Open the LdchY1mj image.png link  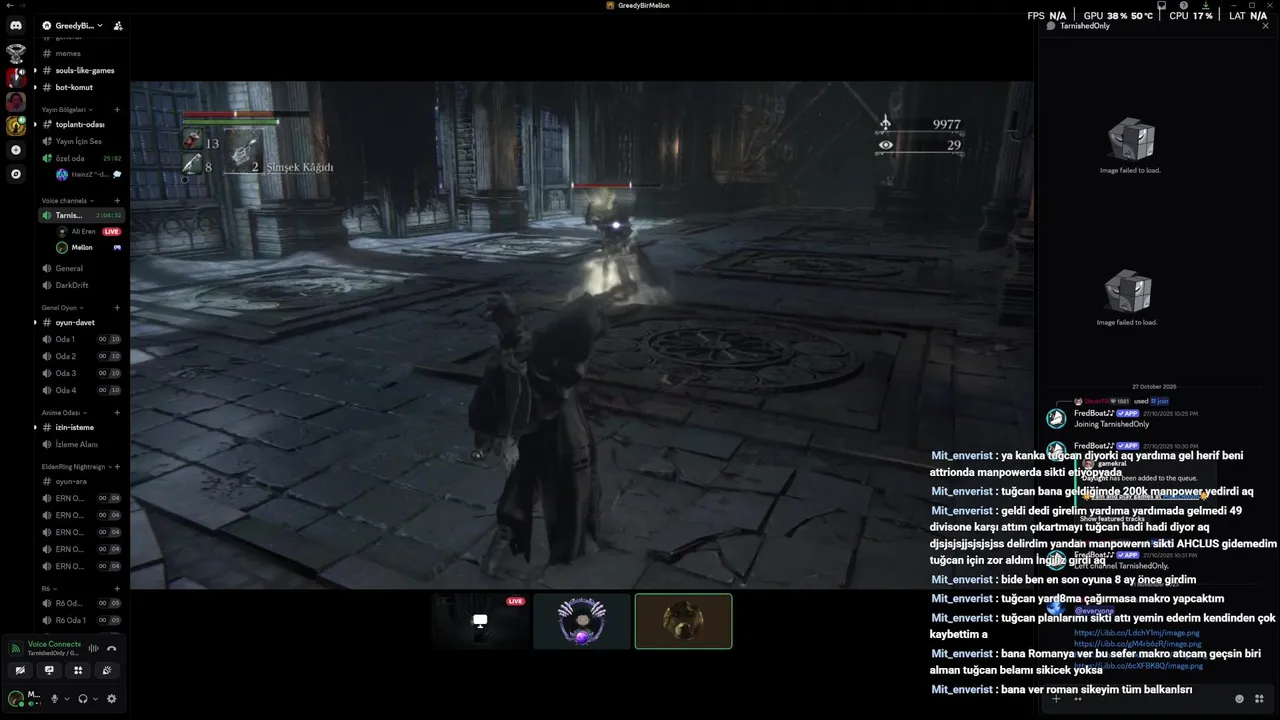tap(1137, 633)
